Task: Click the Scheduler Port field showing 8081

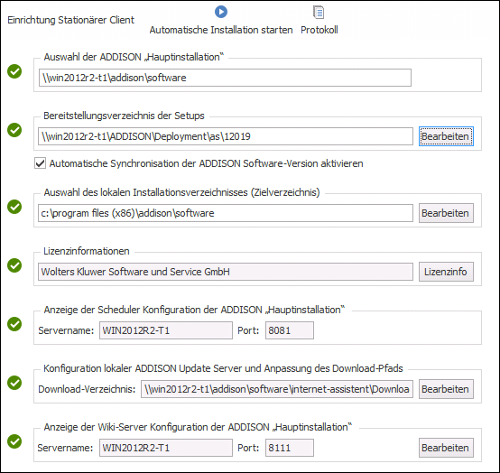Action: coord(289,330)
